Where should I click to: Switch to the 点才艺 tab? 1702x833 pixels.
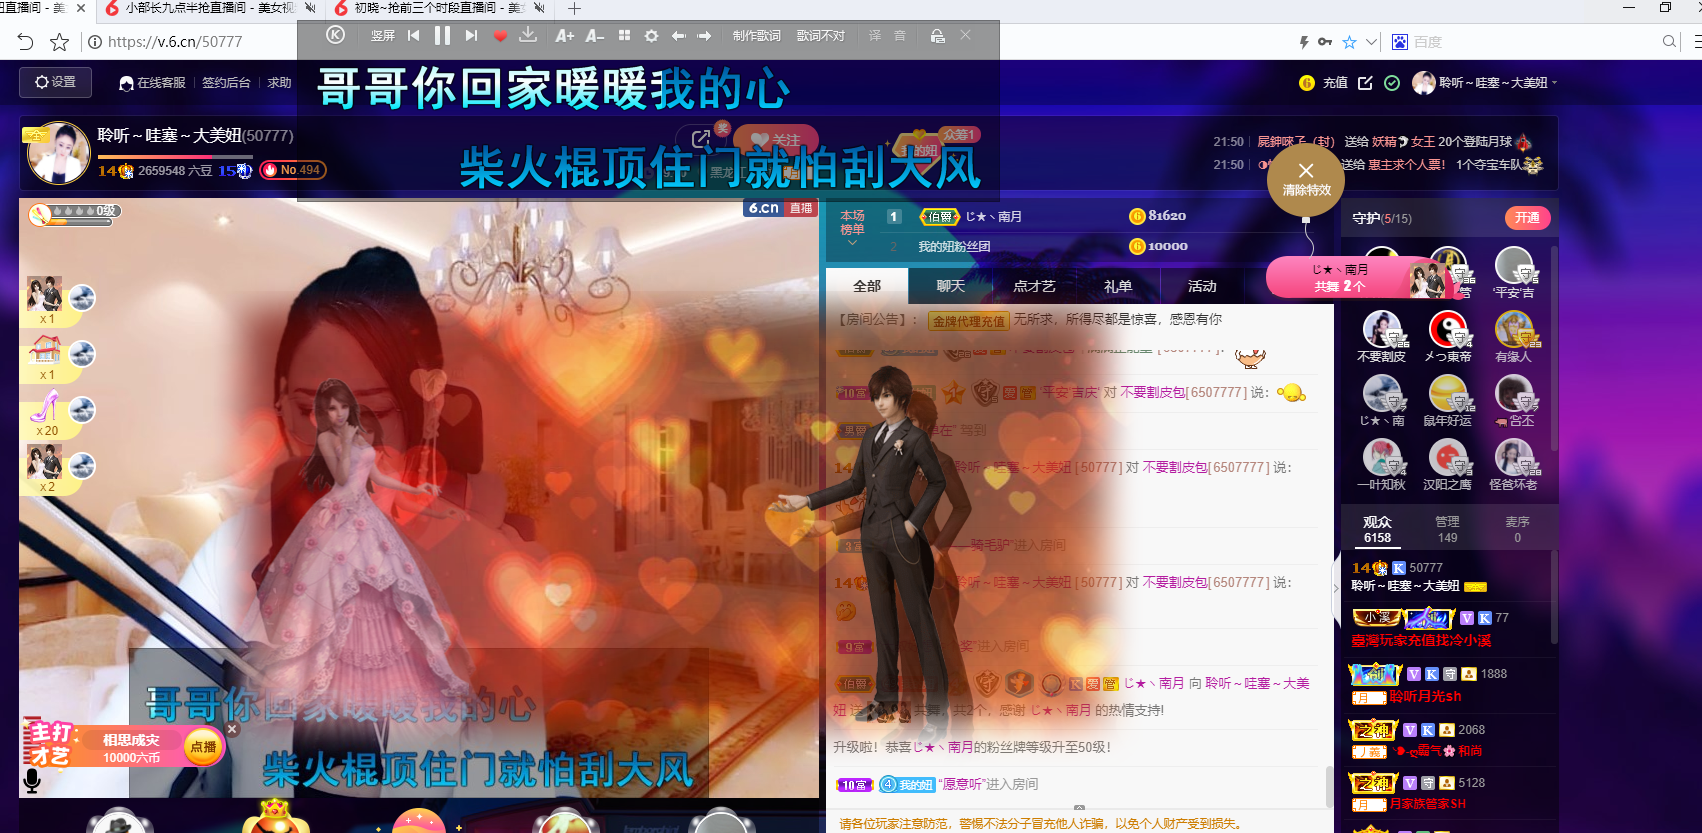[1034, 286]
